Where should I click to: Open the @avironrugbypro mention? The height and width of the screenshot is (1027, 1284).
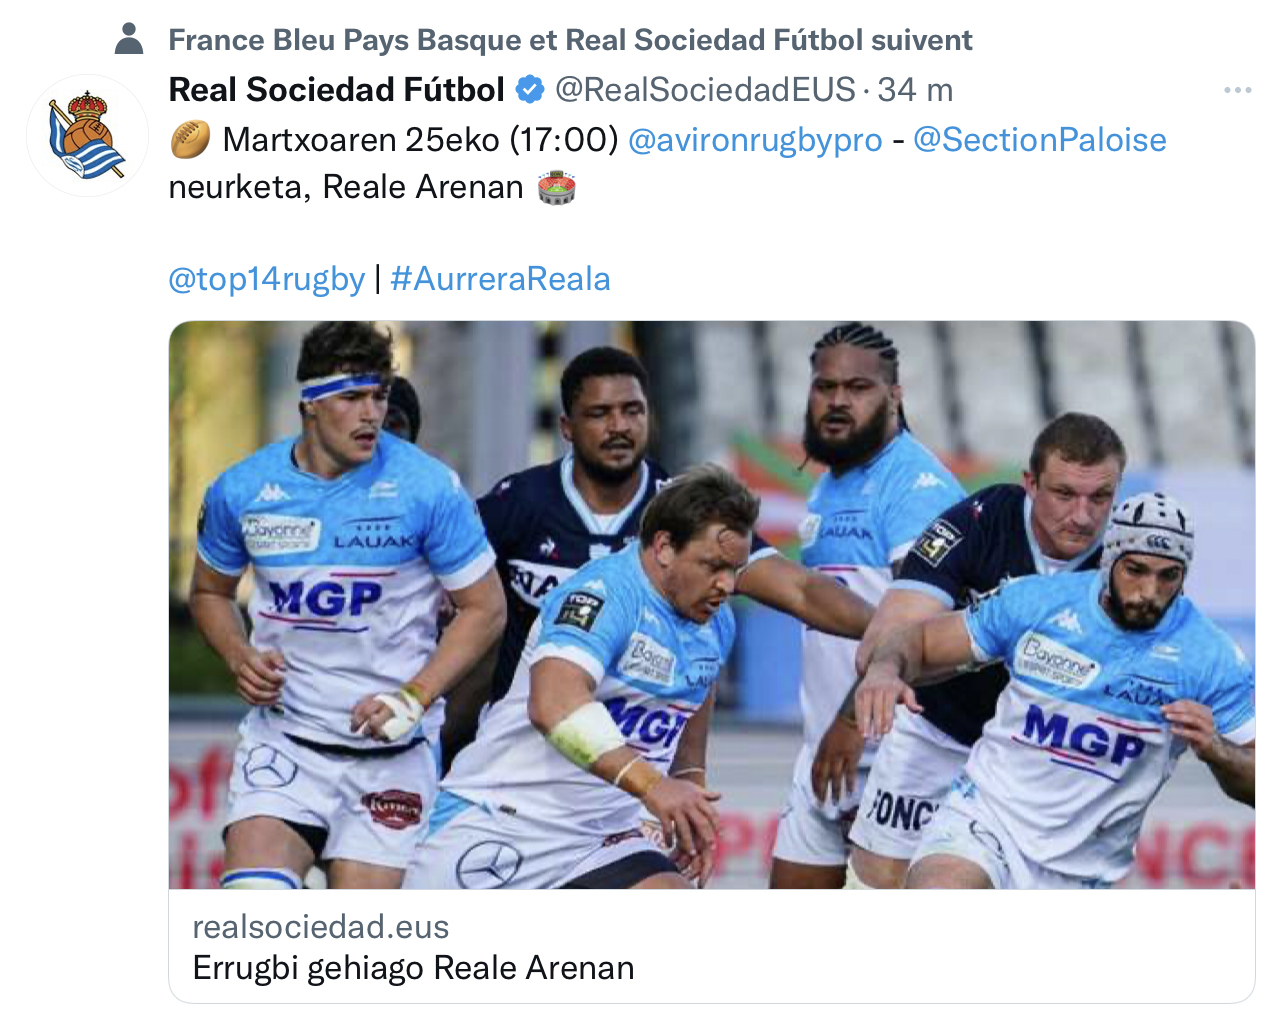[x=755, y=140]
